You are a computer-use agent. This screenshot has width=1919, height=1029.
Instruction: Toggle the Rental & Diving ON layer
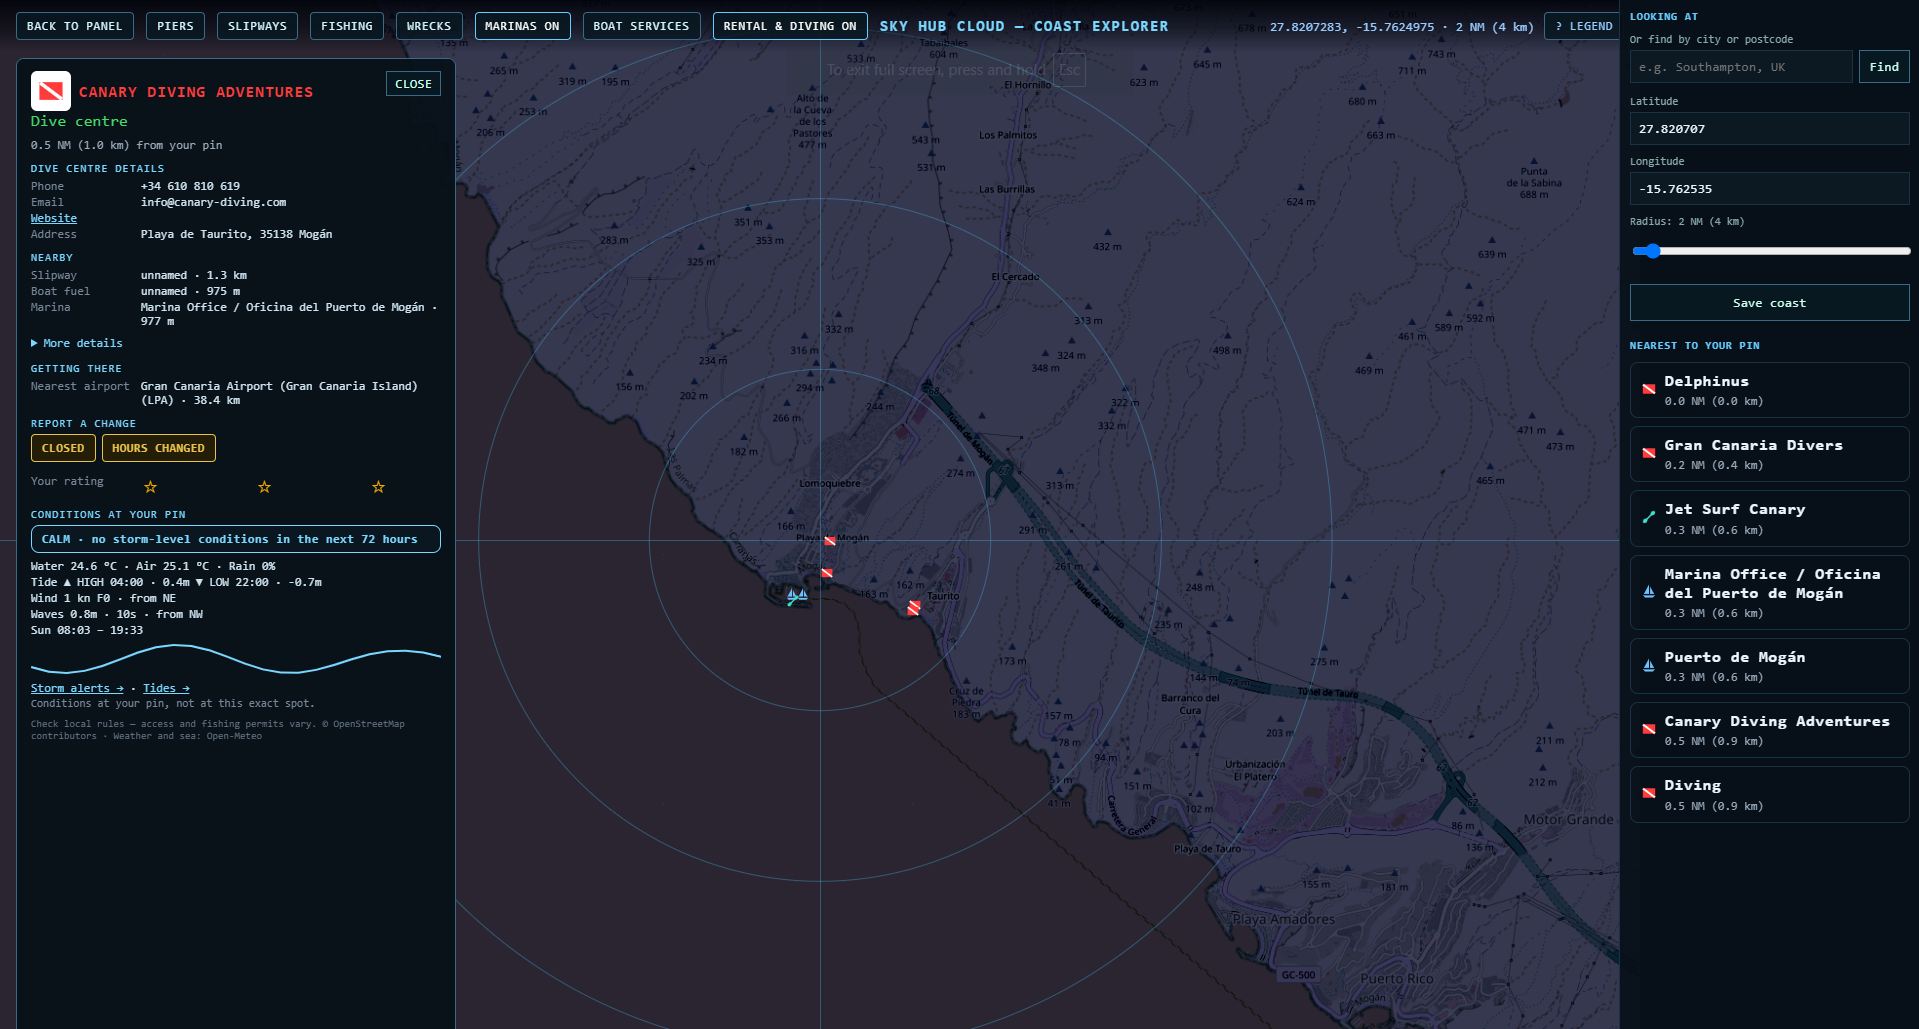[790, 26]
